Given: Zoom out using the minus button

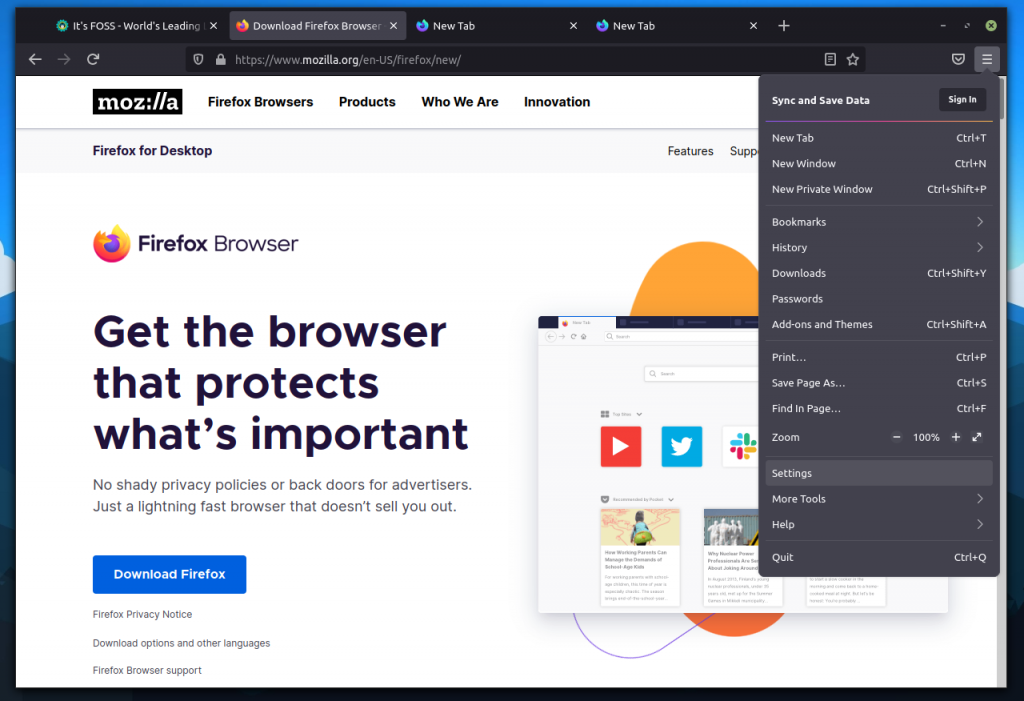Looking at the screenshot, I should 896,438.
